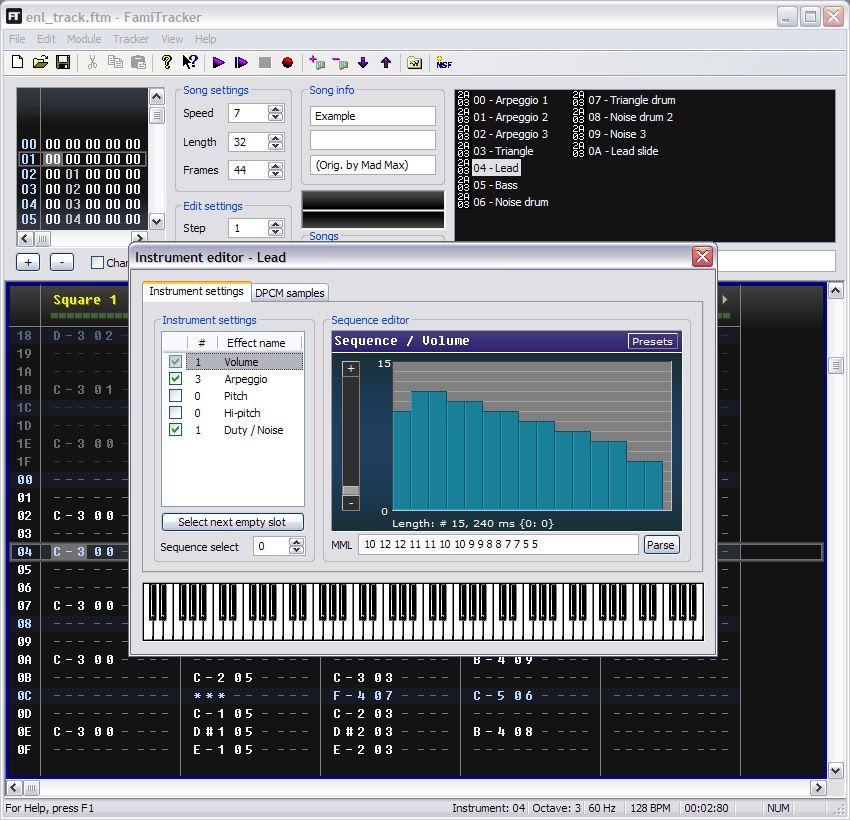Switch to the DPCM samples tab
Viewport: 850px width, 820px height.
coord(289,293)
